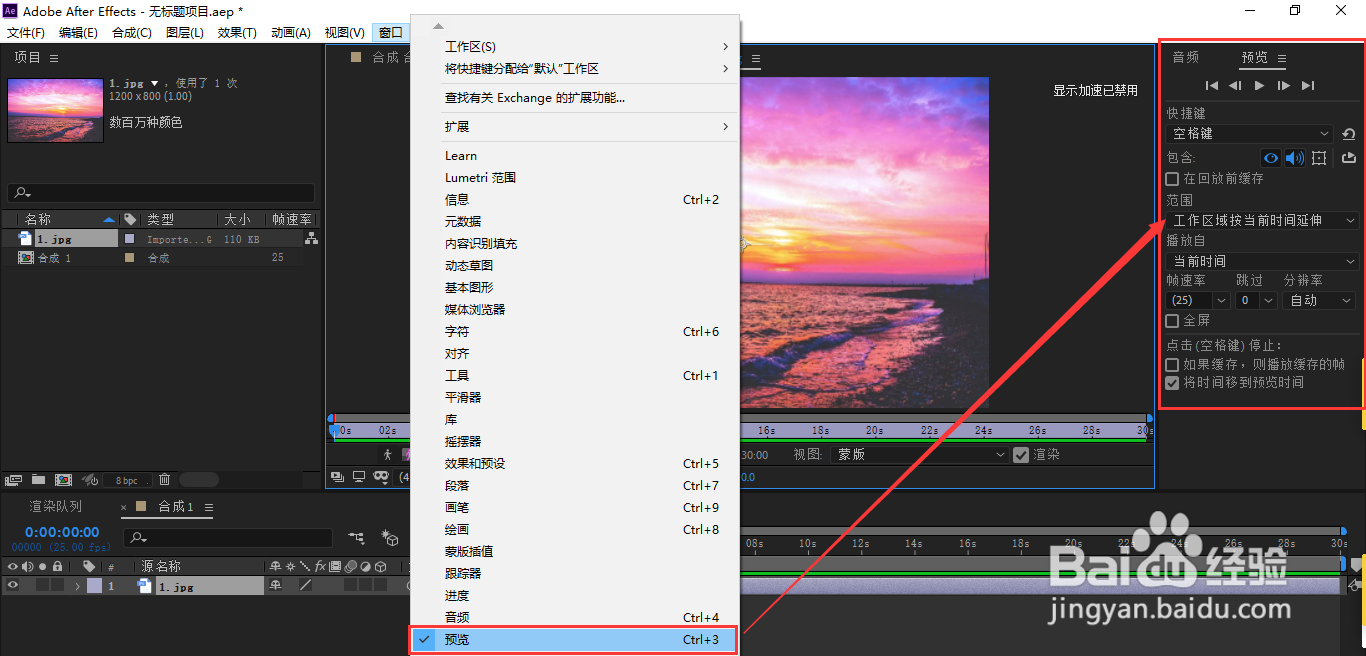Click the 8 bpc color depth icon
This screenshot has width=1366, height=656.
[126, 480]
